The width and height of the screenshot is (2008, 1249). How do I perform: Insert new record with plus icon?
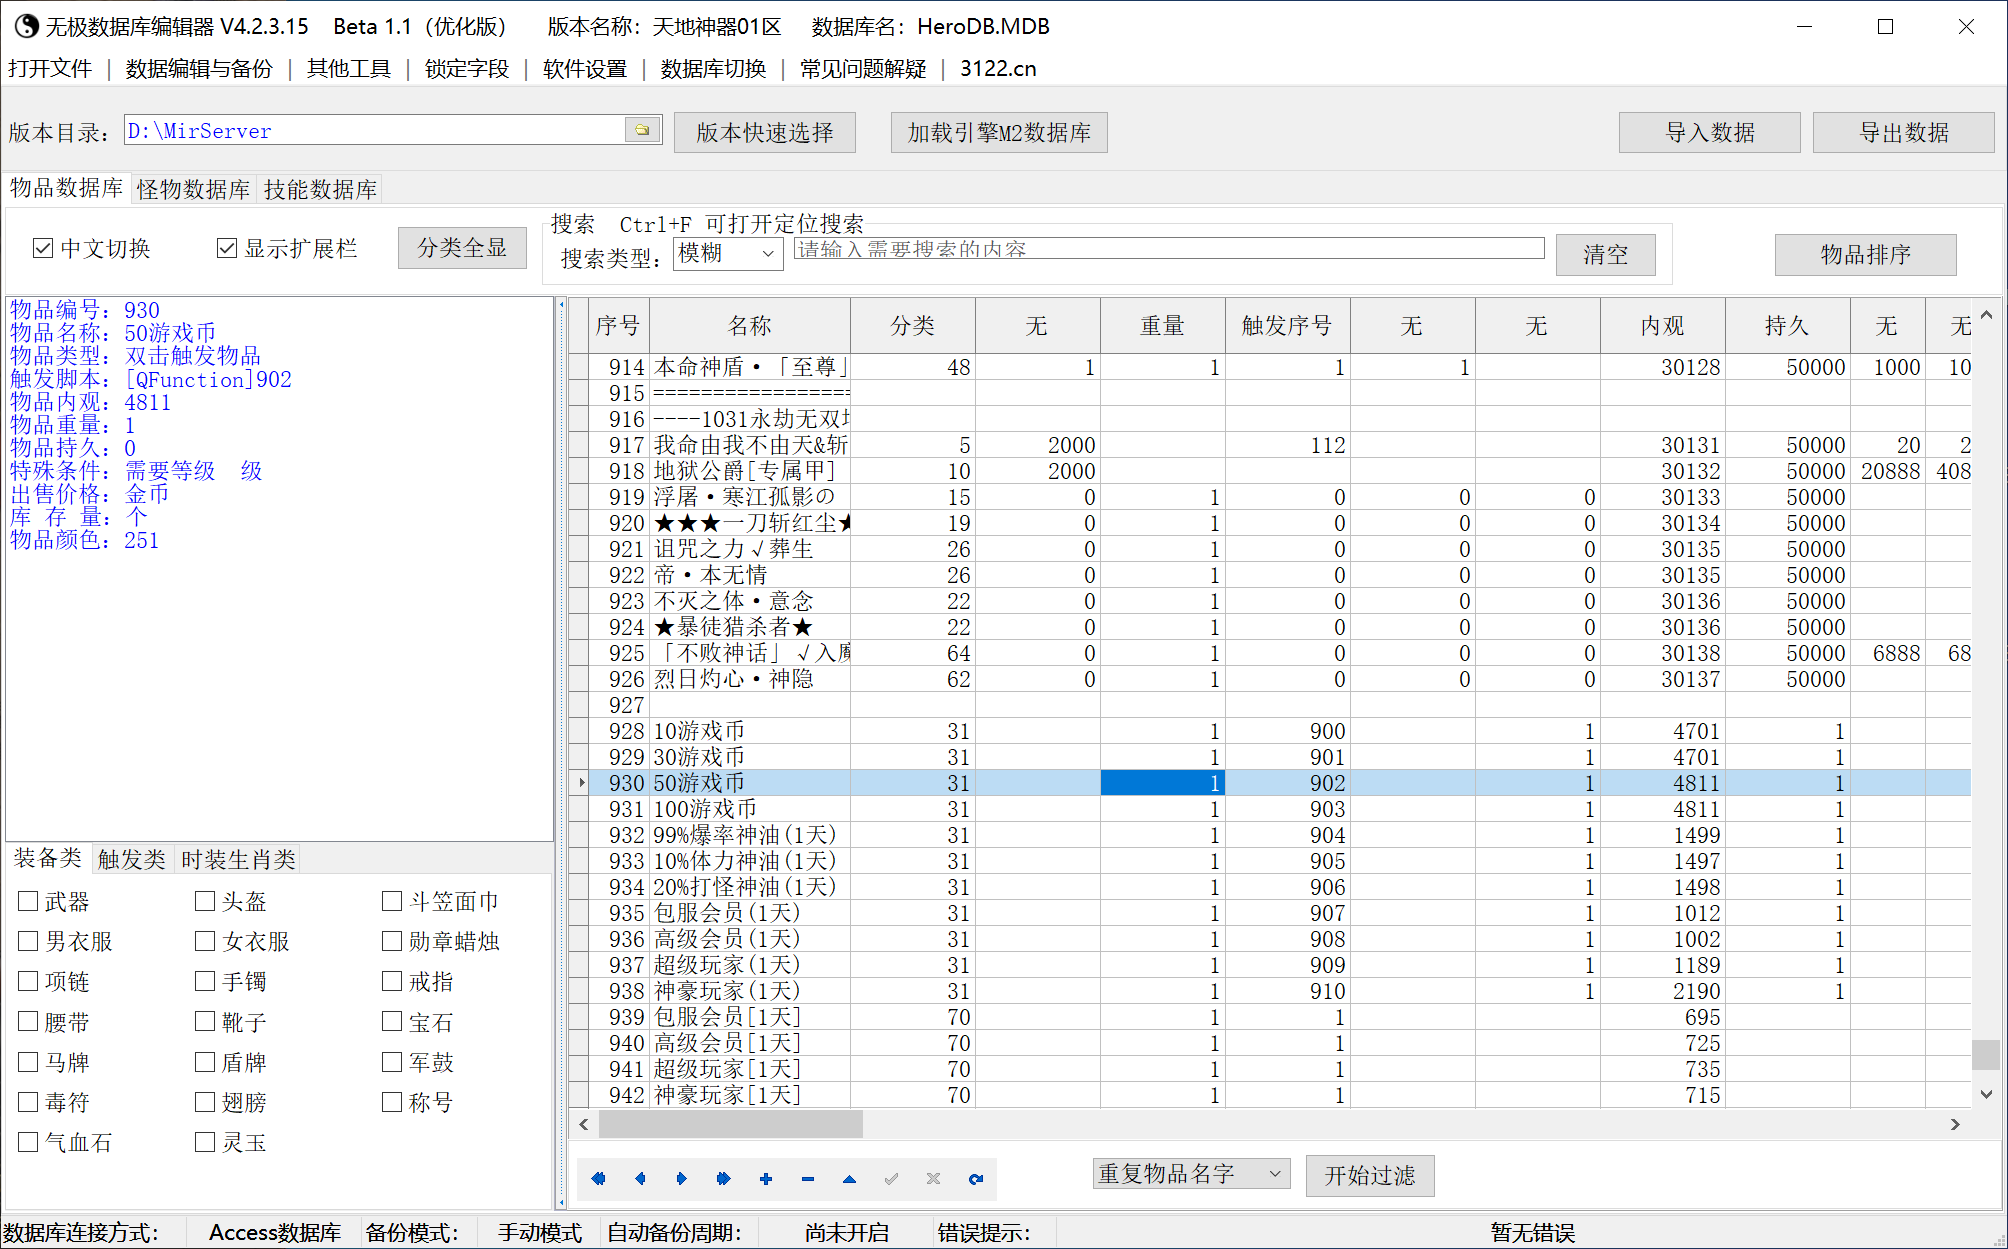[766, 1178]
